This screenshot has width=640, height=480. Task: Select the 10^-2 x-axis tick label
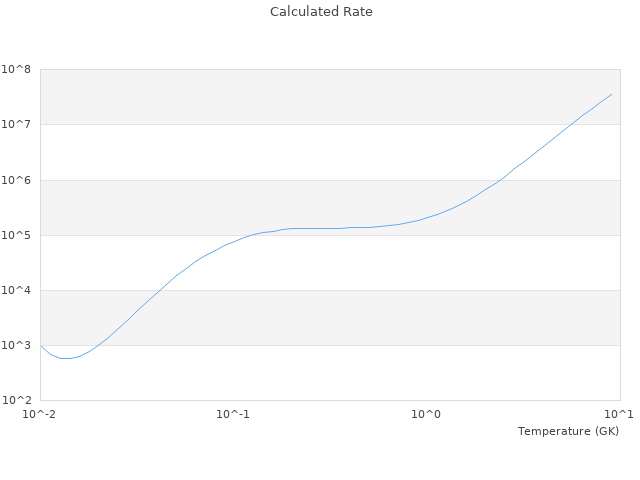(40, 414)
